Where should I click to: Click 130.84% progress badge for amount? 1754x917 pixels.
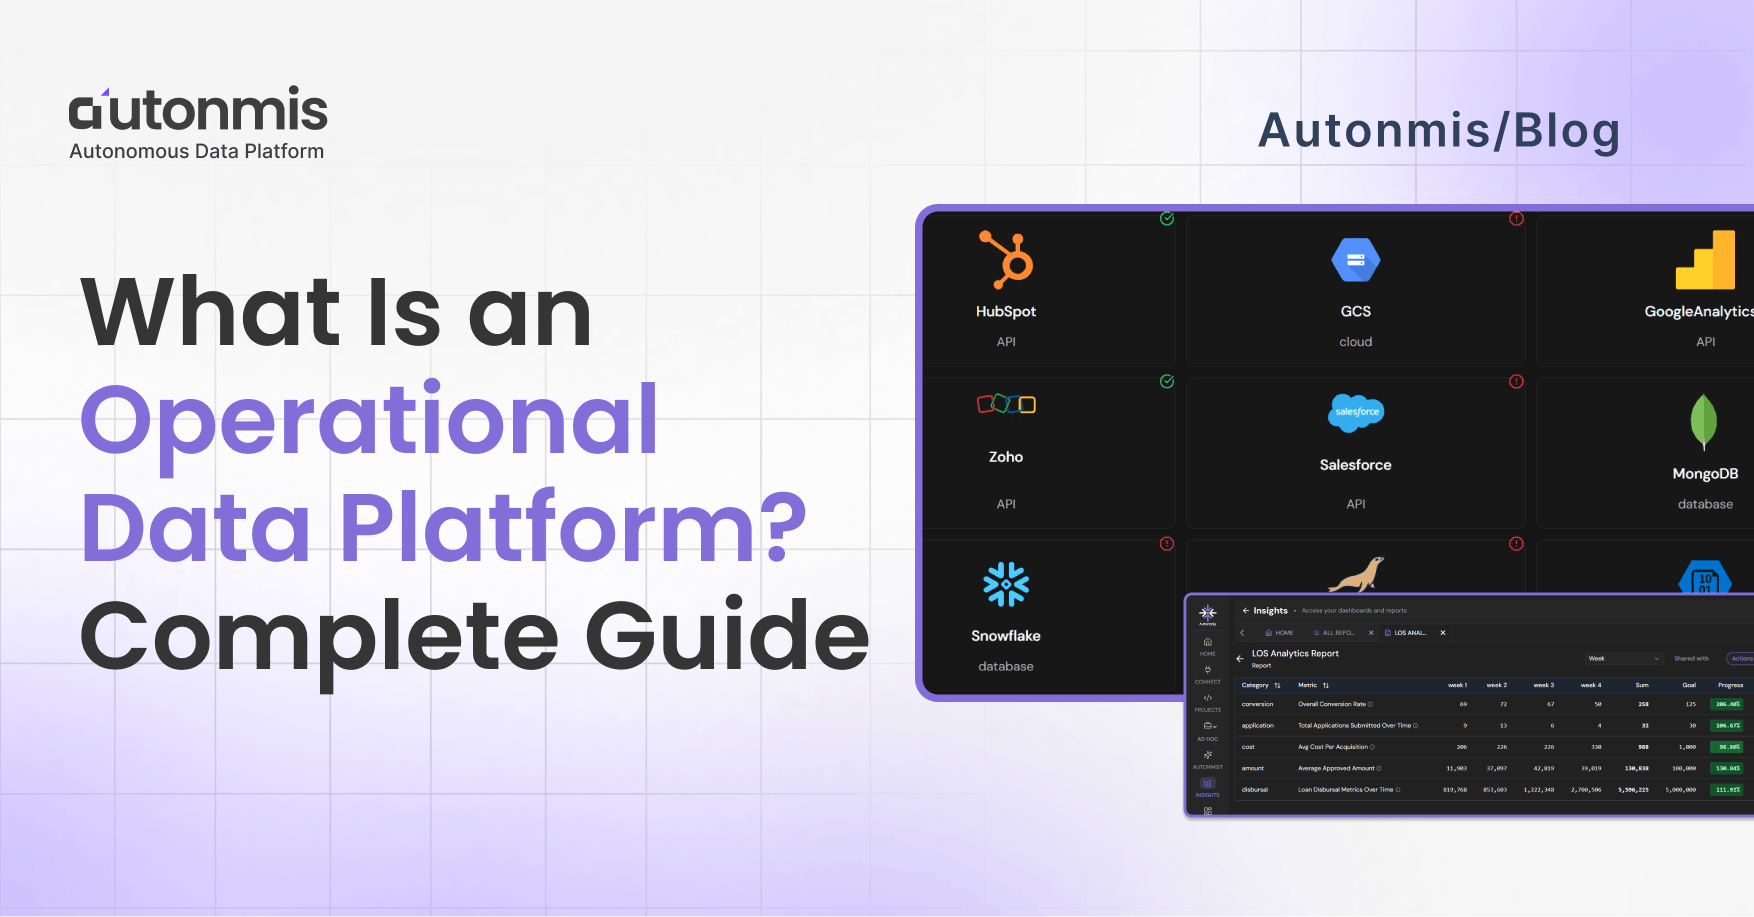pyautogui.click(x=1728, y=768)
